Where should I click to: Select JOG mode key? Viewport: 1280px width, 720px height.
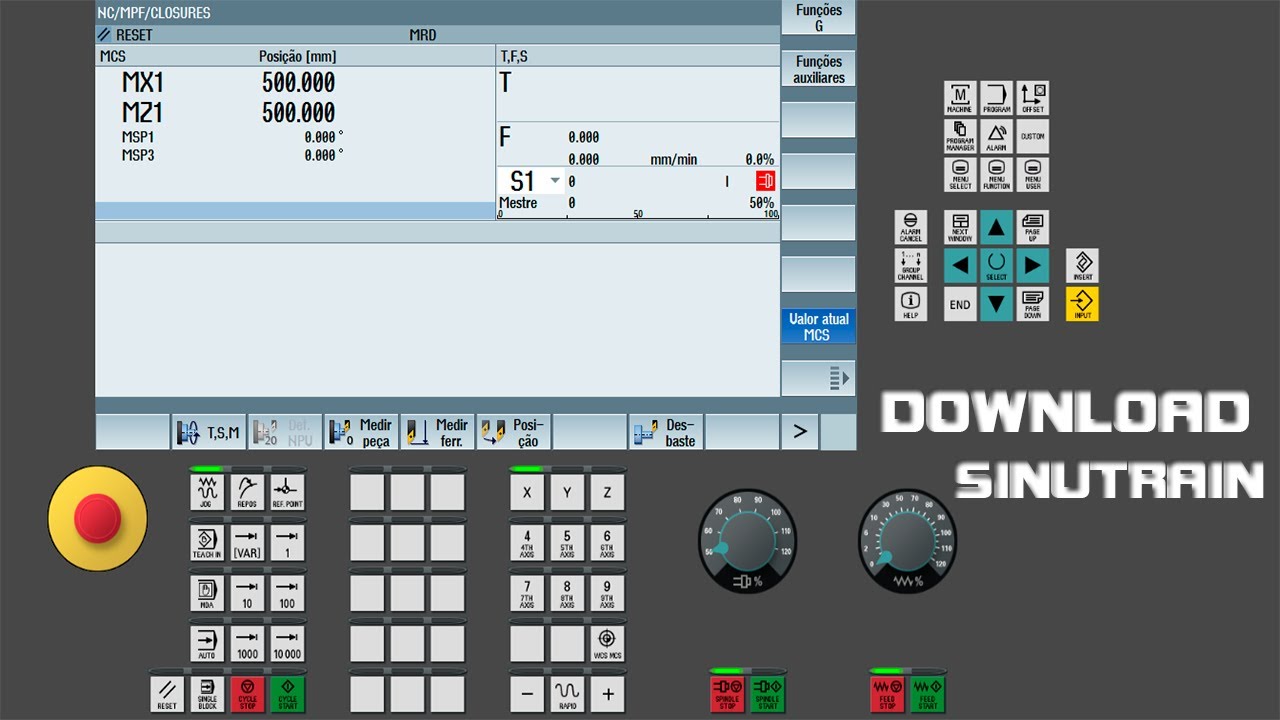tap(207, 492)
